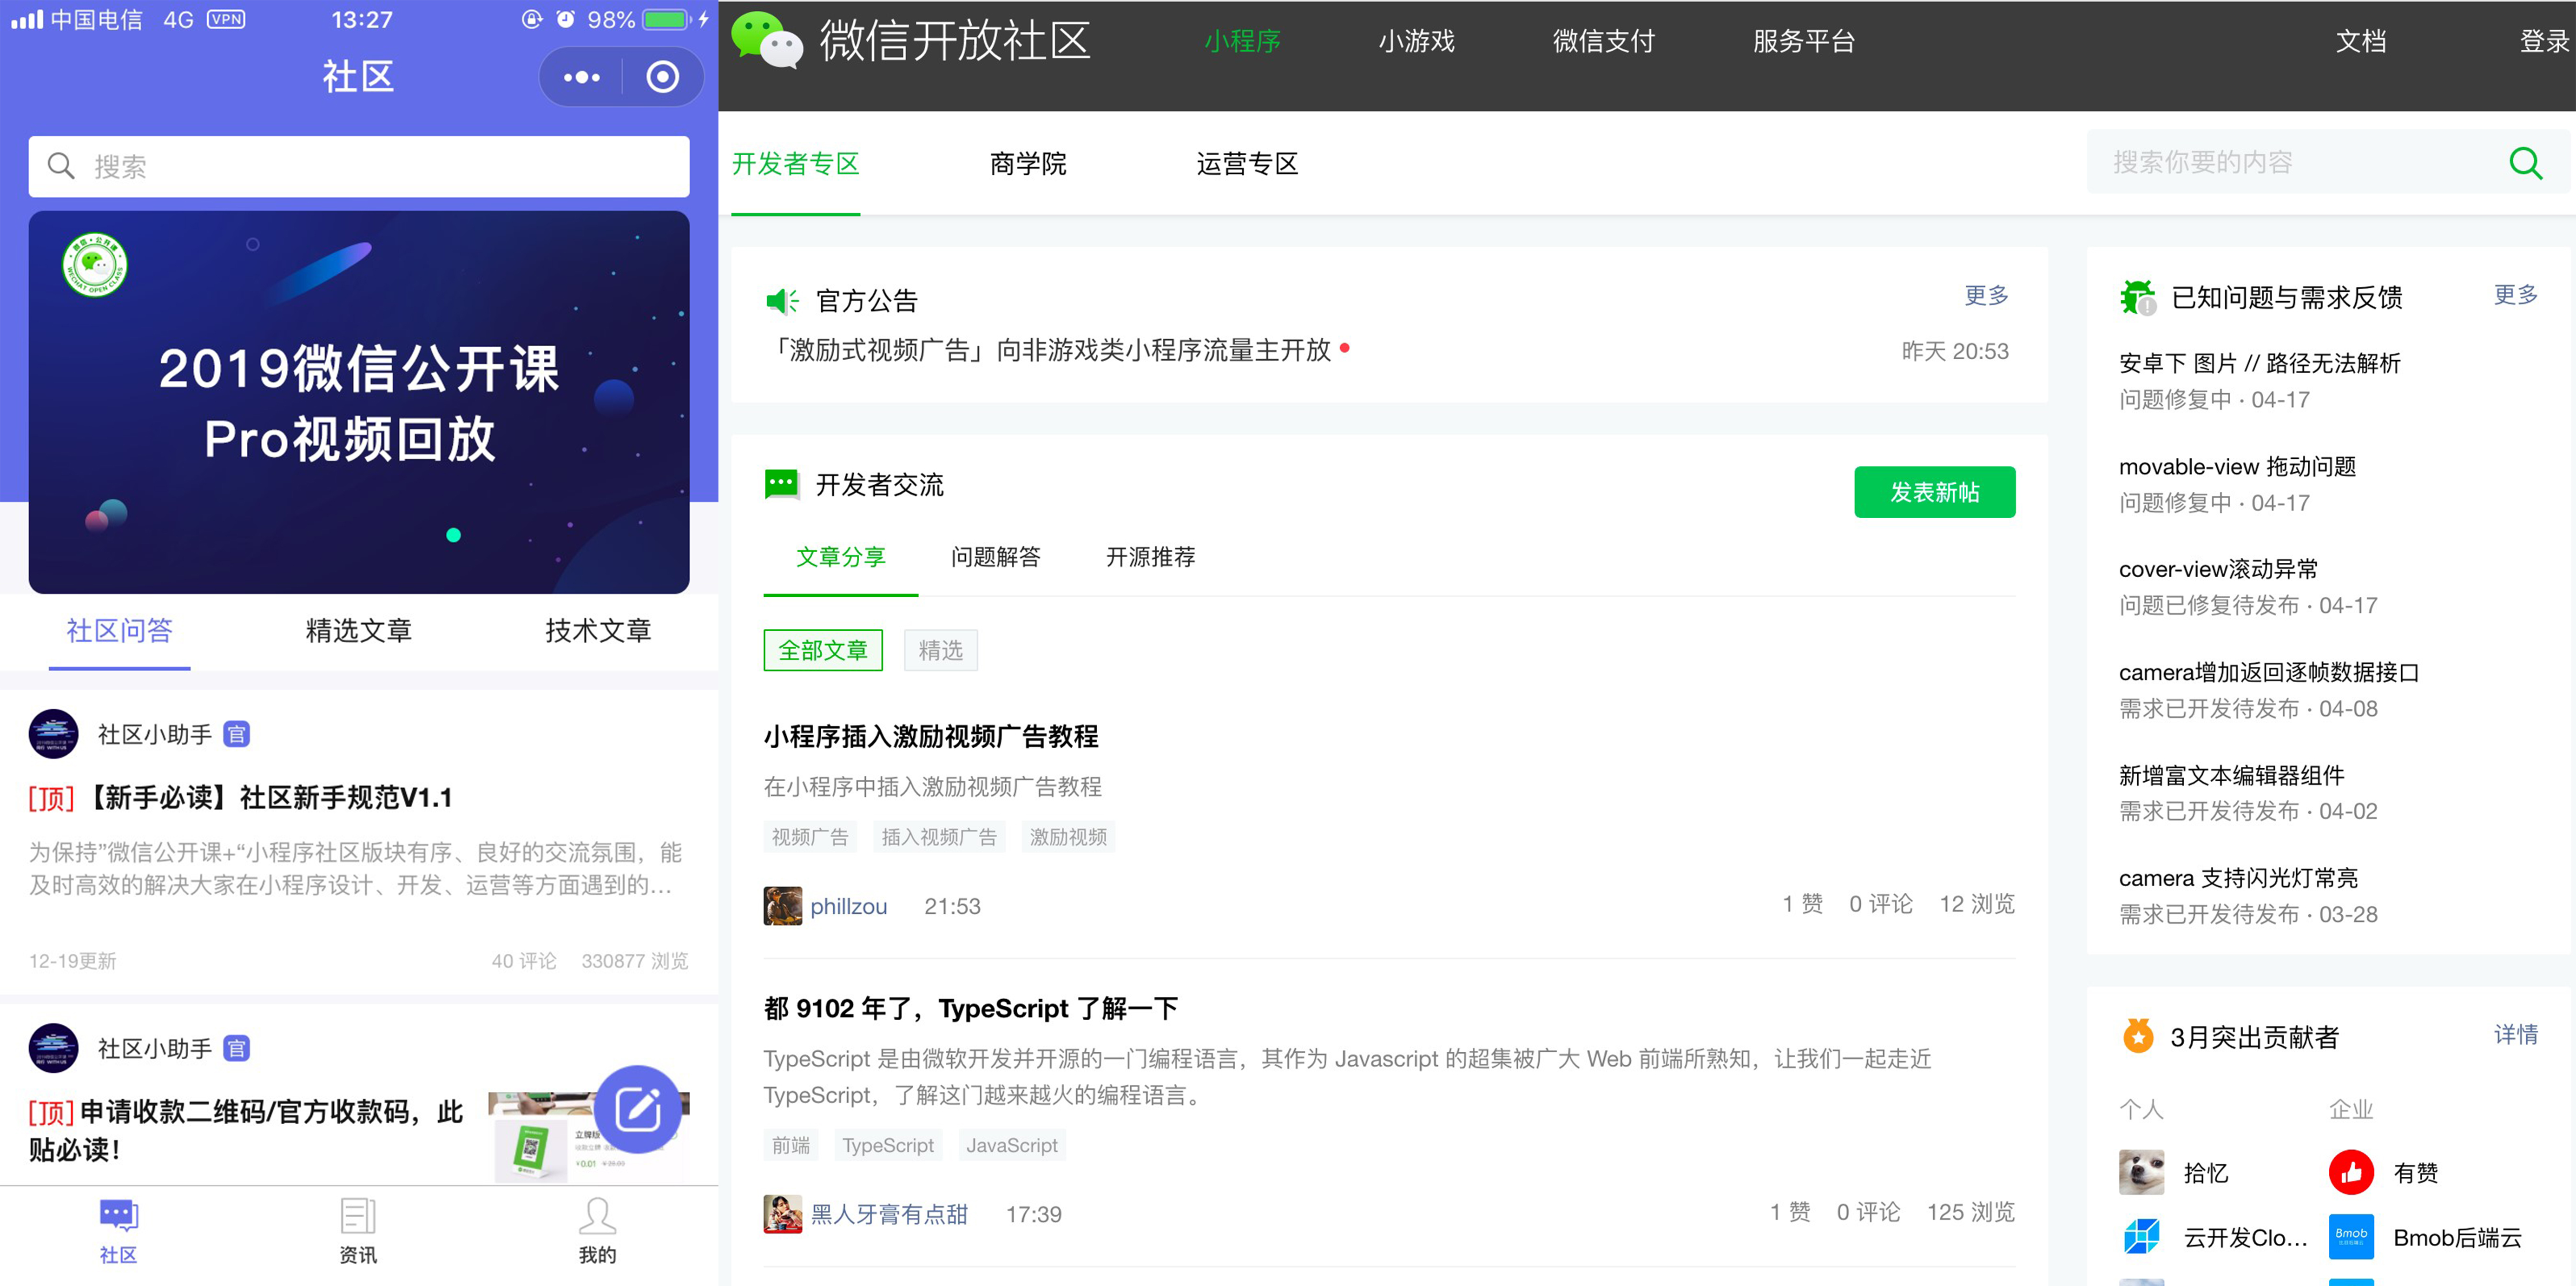This screenshot has width=2576, height=1286.
Task: Tap the floating compose post icon
Action: pyautogui.click(x=638, y=1109)
